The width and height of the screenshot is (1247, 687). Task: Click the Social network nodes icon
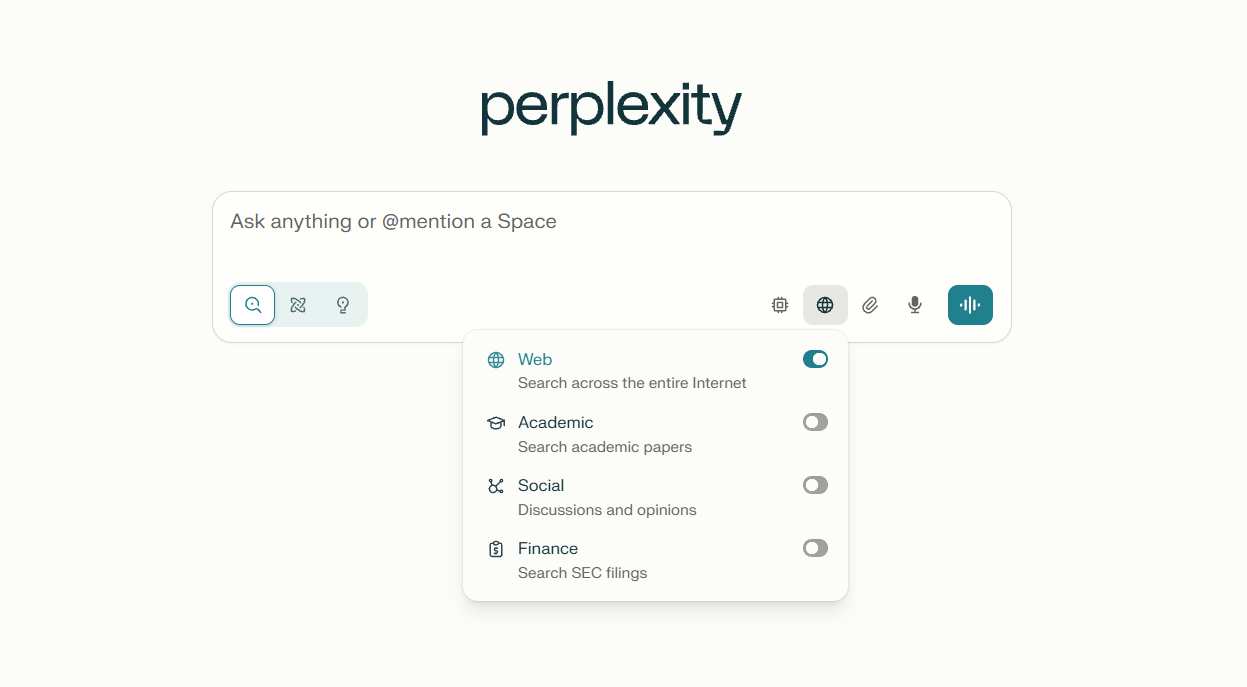pyautogui.click(x=496, y=486)
